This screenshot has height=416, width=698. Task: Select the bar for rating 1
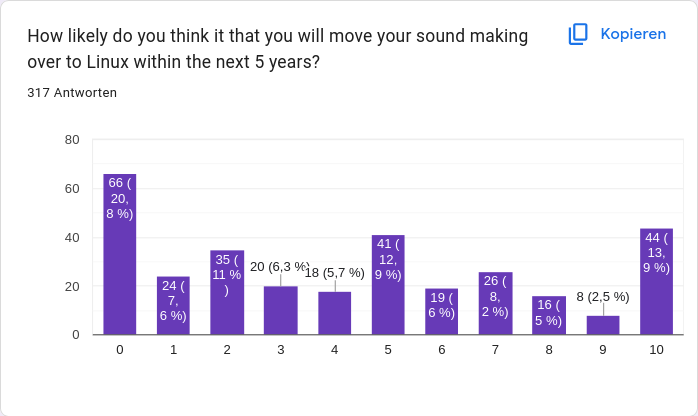pos(173,306)
